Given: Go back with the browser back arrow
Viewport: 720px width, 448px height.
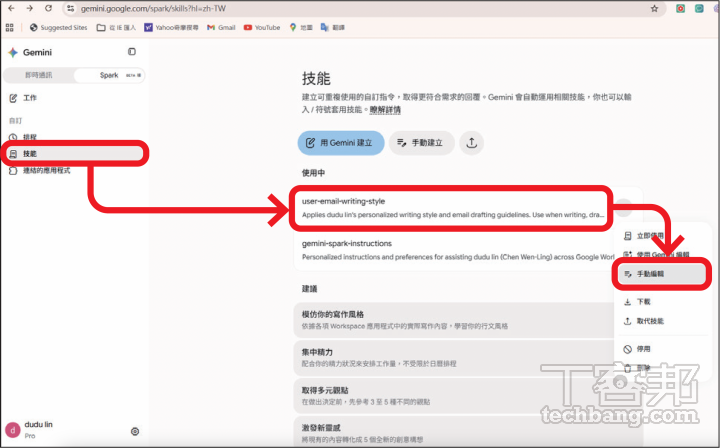Looking at the screenshot, I should click(x=11, y=8).
